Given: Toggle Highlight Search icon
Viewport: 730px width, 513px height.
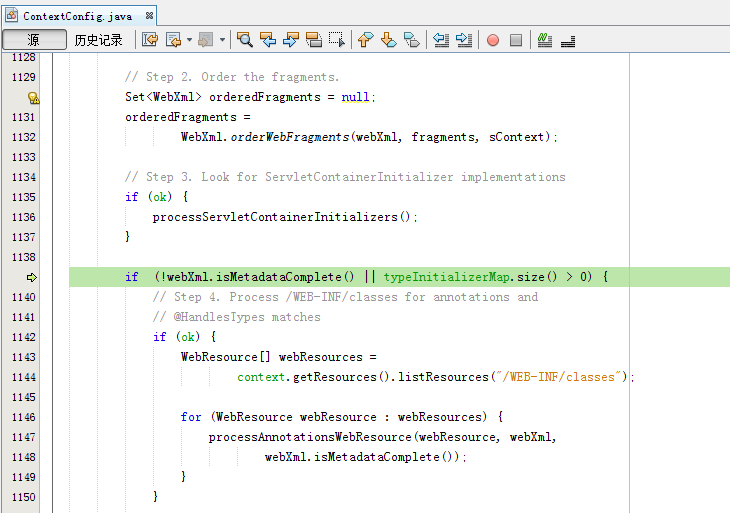Looking at the screenshot, I should pos(314,40).
